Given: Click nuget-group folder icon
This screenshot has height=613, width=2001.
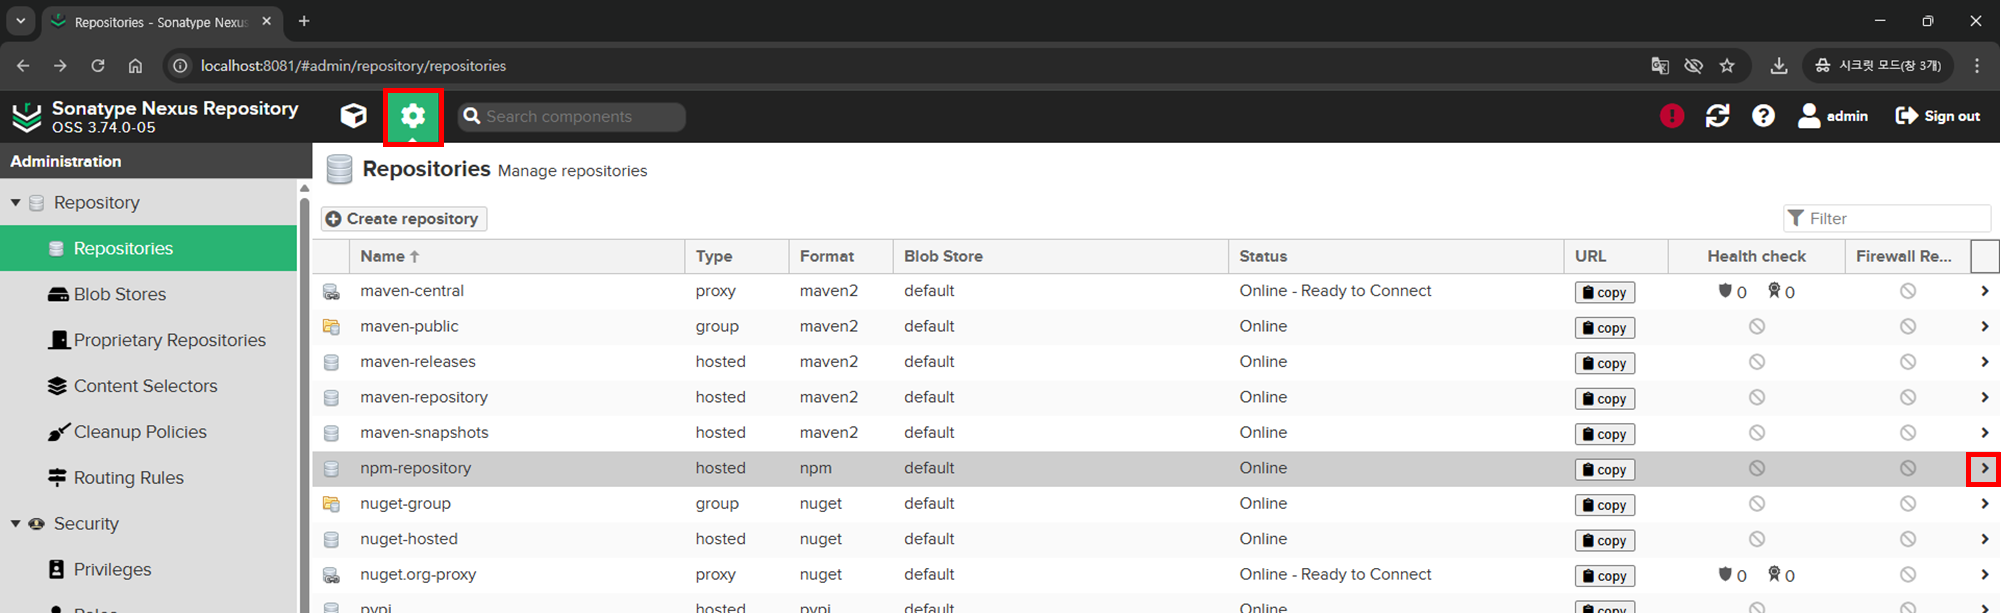Looking at the screenshot, I should pos(331,504).
